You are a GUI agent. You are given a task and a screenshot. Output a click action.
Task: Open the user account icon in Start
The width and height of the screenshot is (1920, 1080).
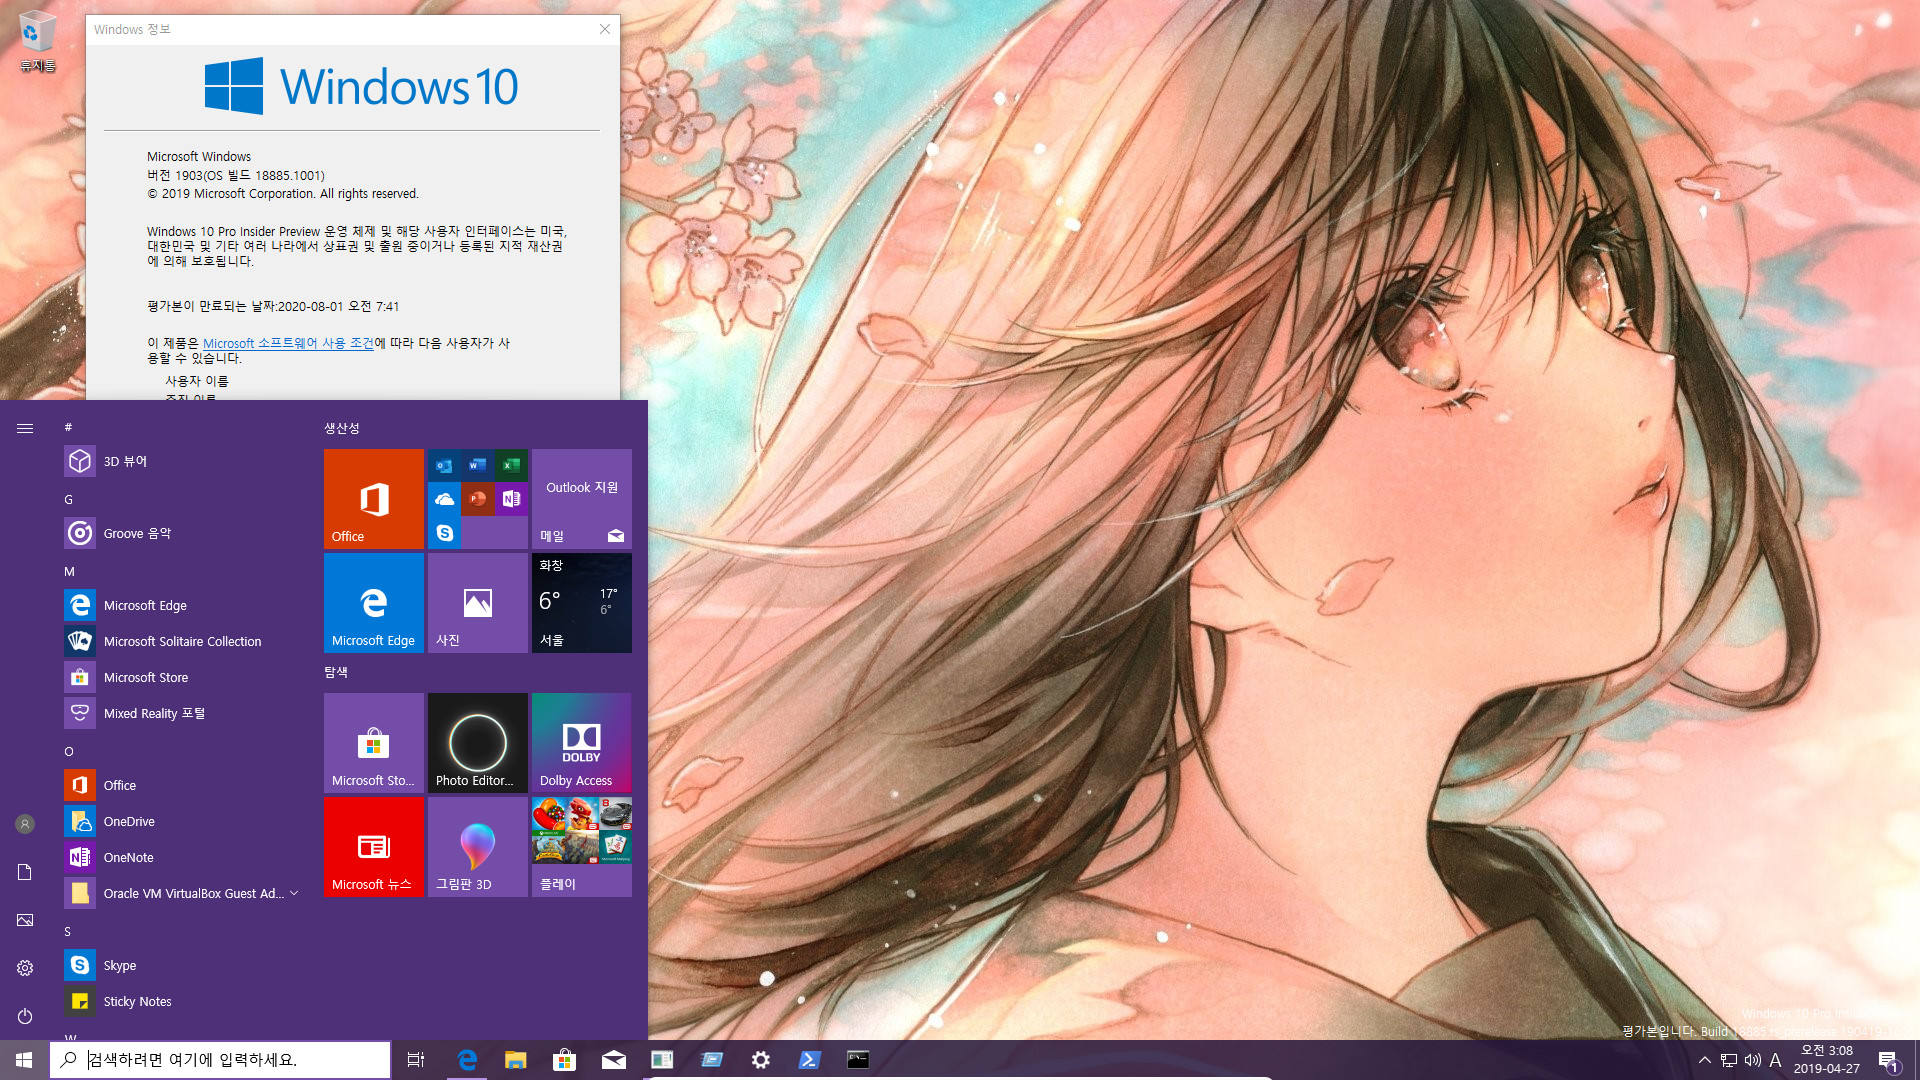pos(25,824)
